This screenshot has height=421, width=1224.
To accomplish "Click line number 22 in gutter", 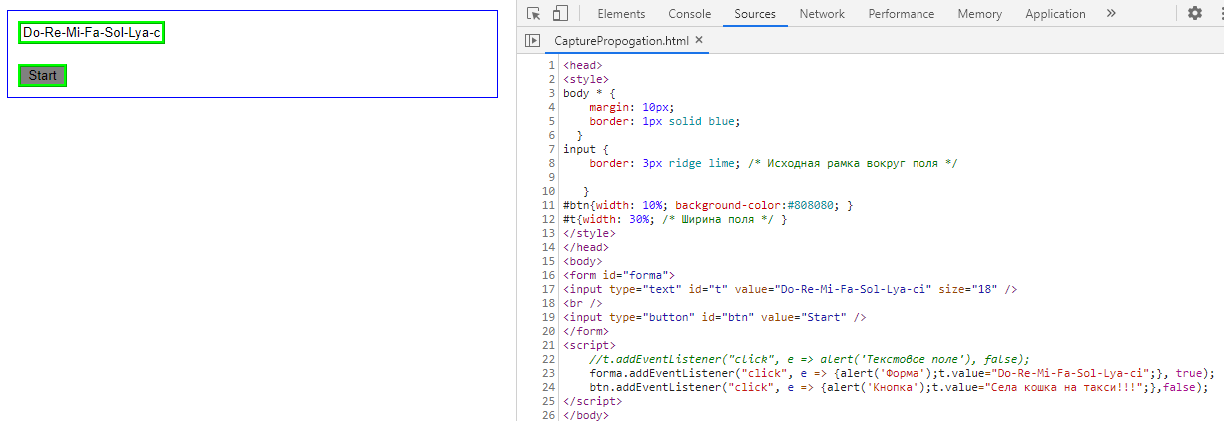I will (x=549, y=359).
